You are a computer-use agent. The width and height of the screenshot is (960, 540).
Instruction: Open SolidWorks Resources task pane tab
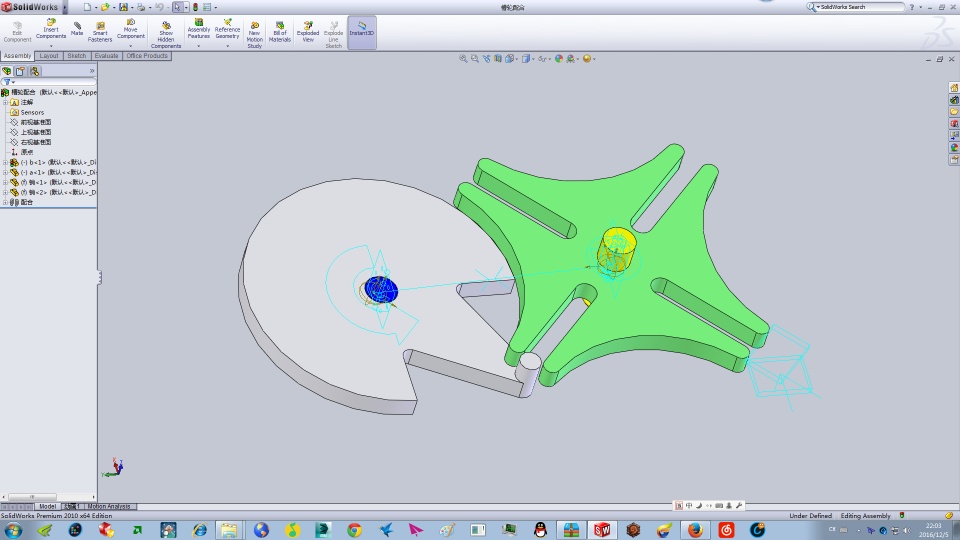coord(954,88)
